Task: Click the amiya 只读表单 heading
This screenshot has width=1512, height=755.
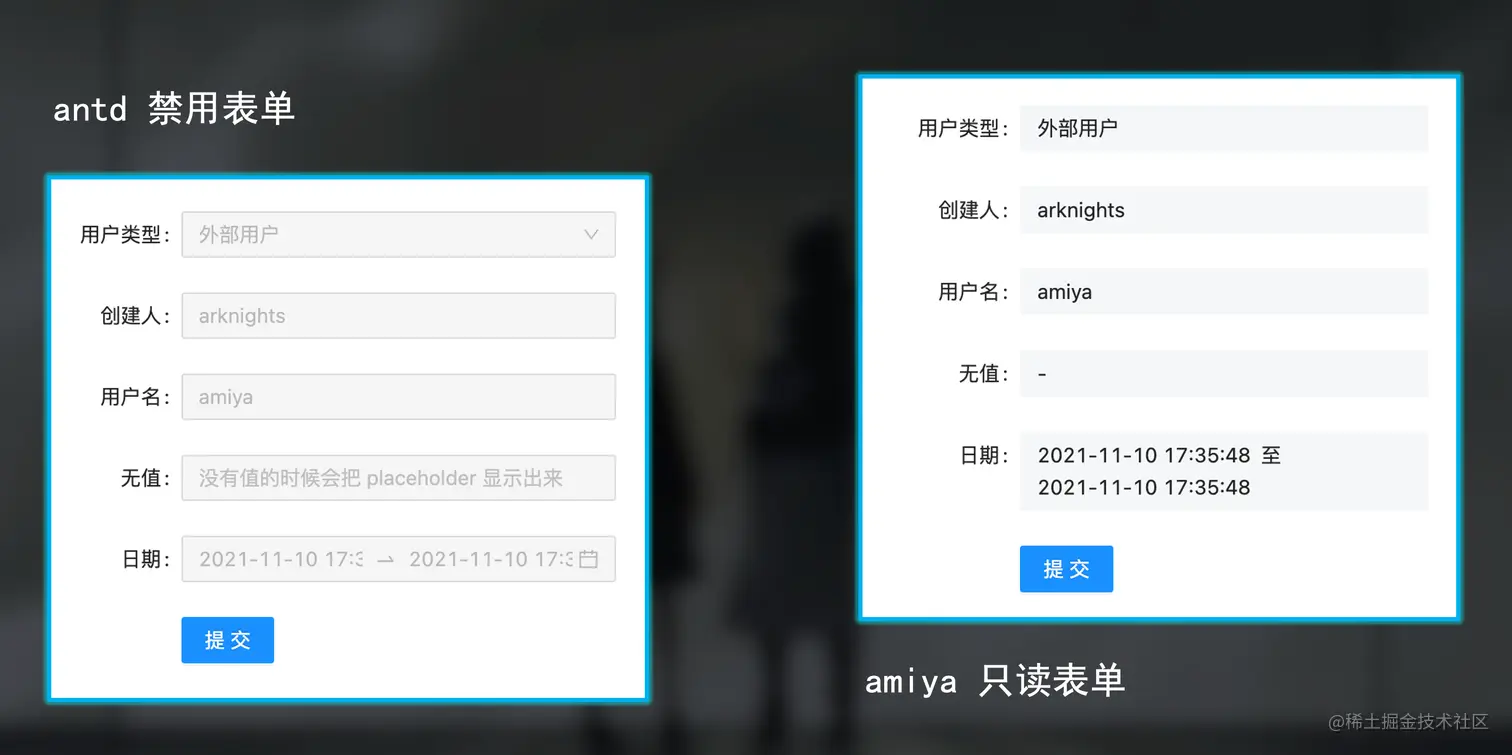Action: (x=995, y=681)
